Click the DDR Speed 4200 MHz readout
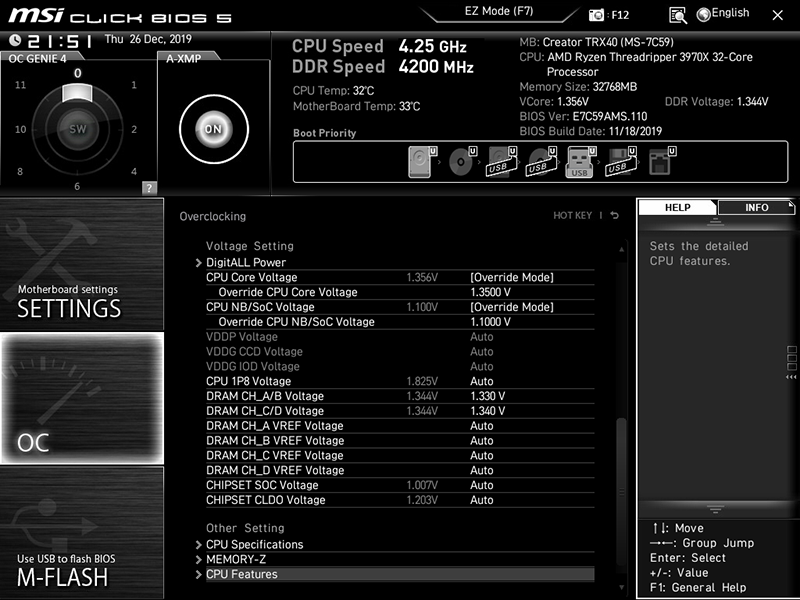The height and width of the screenshot is (600, 800). pyautogui.click(x=383, y=67)
